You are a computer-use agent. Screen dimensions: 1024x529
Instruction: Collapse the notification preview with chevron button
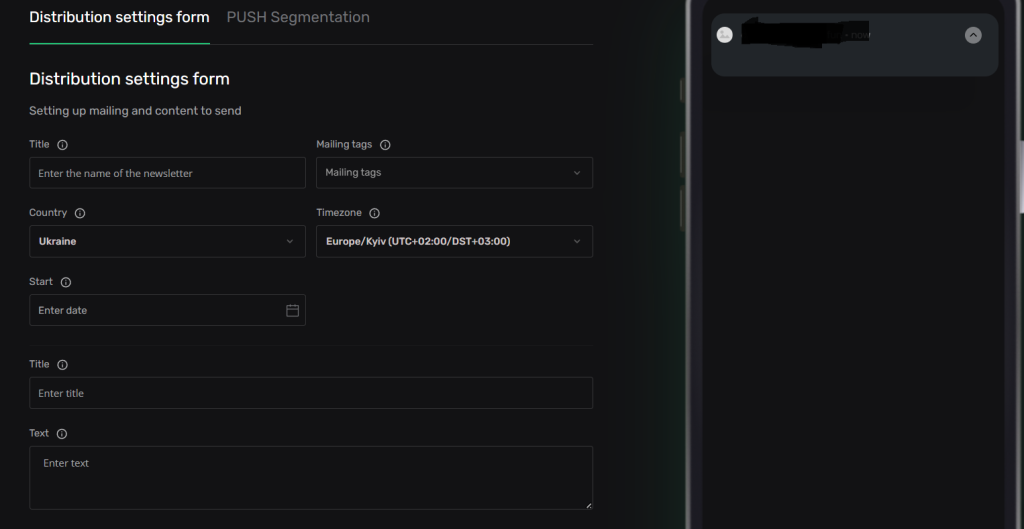tap(973, 35)
